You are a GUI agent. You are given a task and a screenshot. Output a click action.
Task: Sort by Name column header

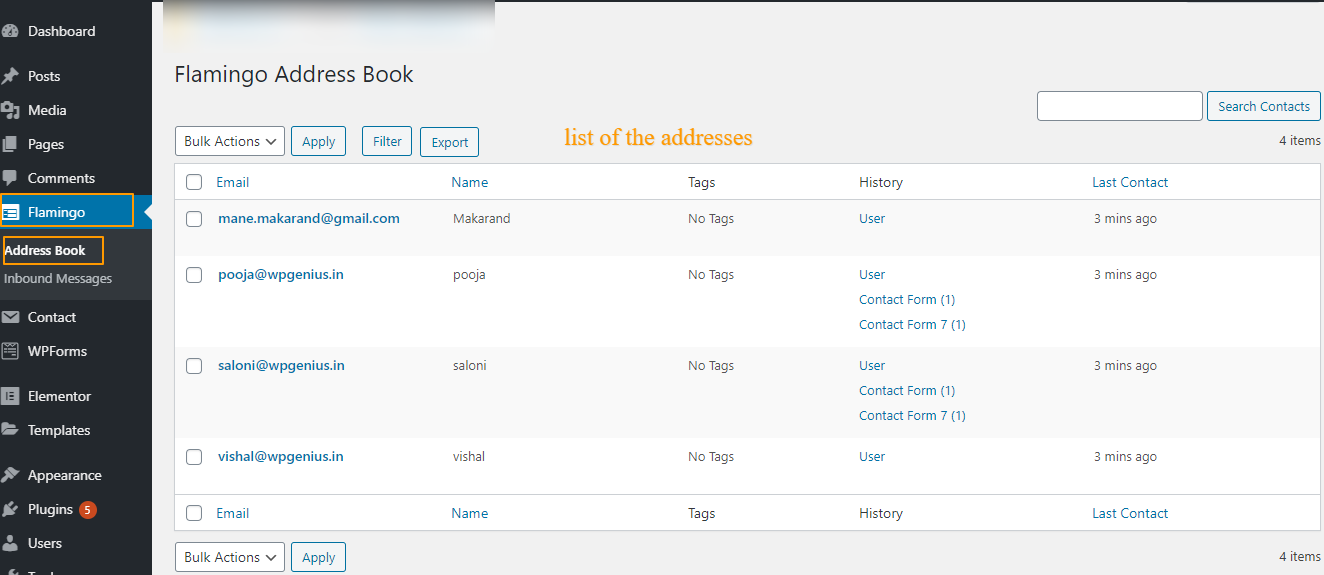(x=470, y=182)
